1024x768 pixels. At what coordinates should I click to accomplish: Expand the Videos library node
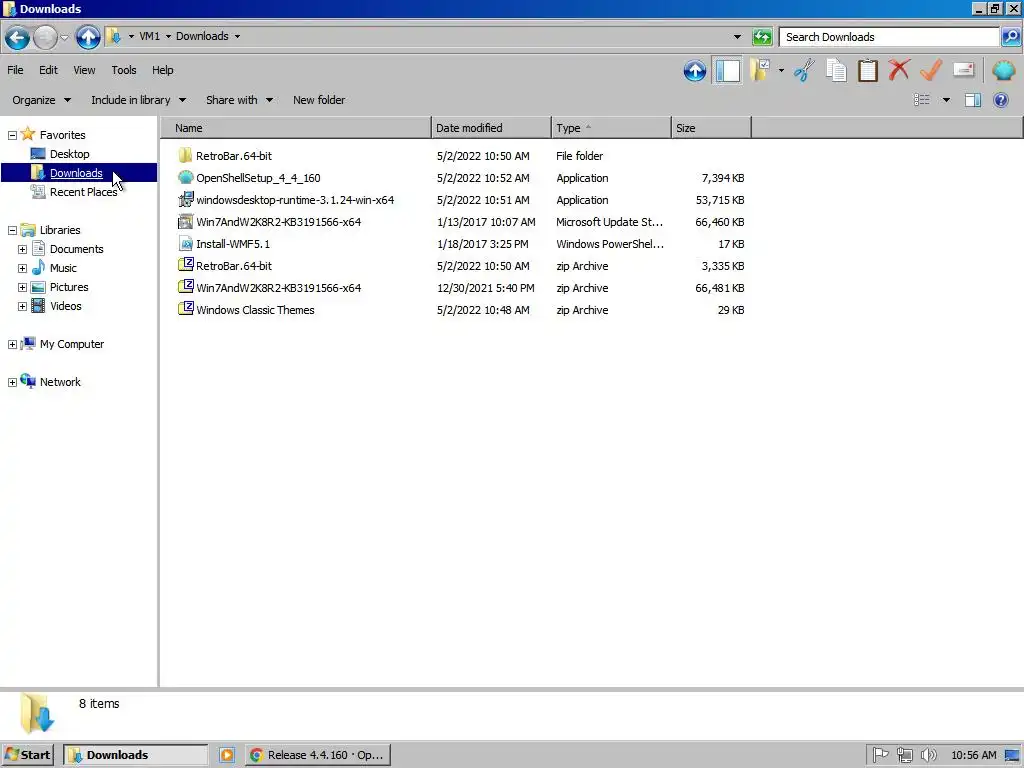[x=22, y=306]
